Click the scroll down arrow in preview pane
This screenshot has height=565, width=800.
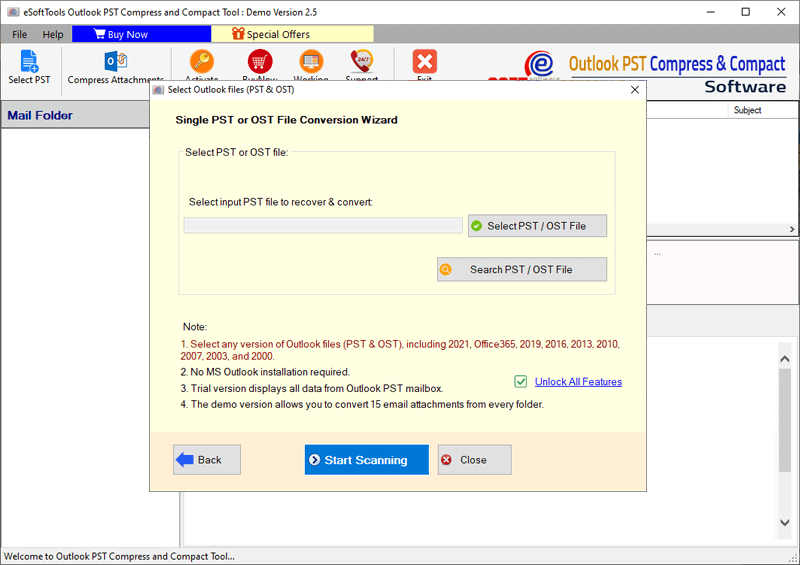click(785, 523)
